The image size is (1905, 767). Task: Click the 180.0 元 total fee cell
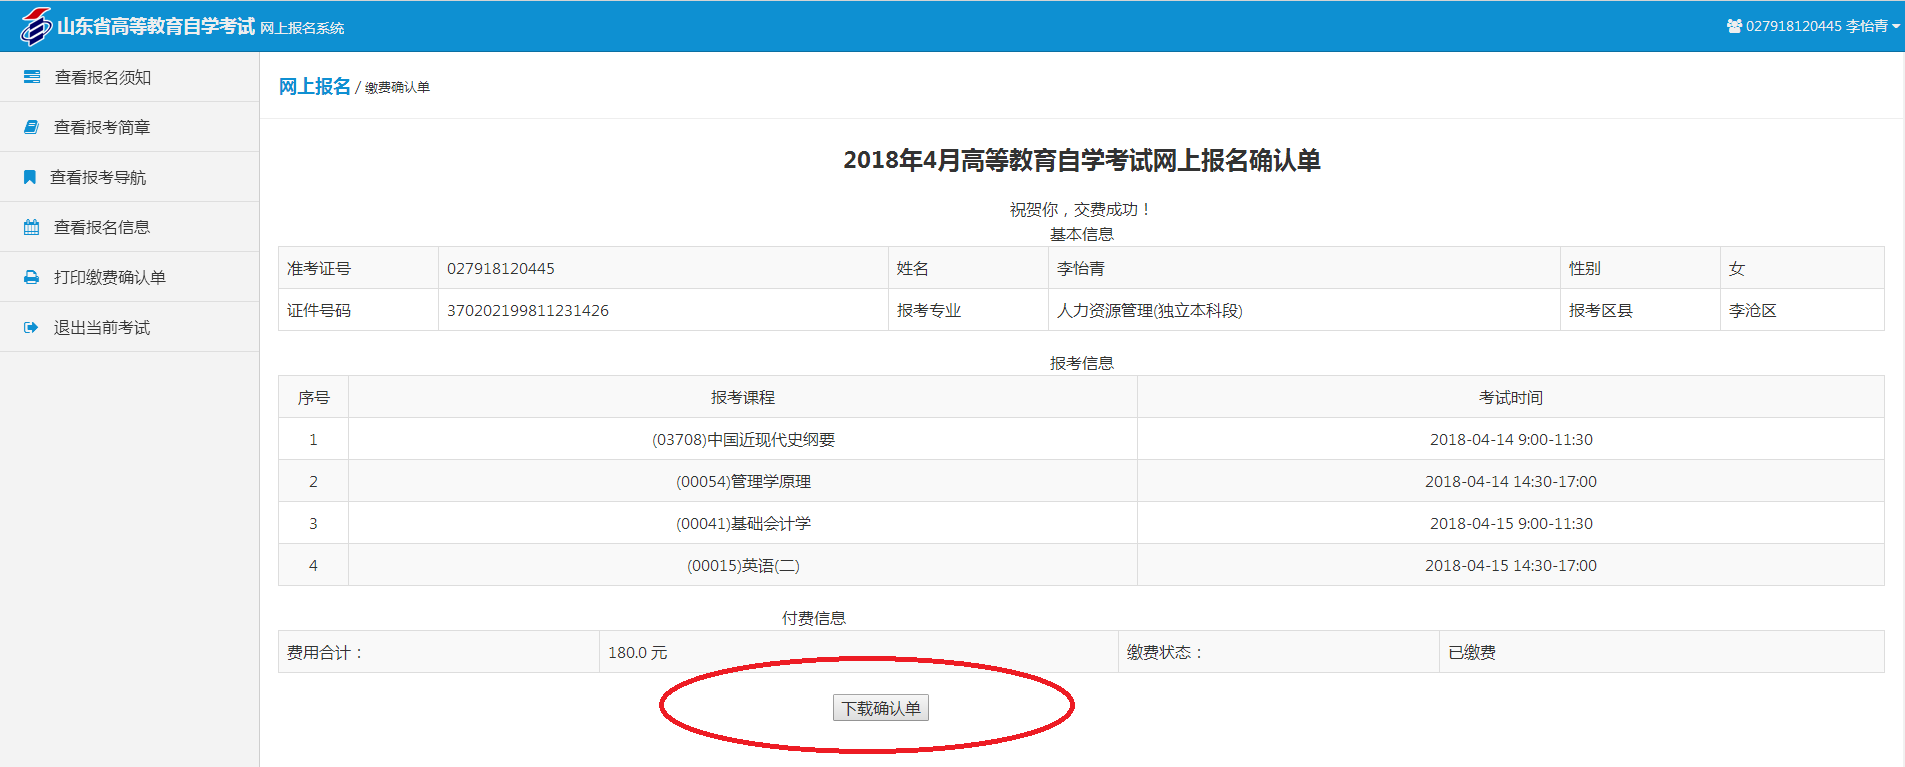coord(637,652)
